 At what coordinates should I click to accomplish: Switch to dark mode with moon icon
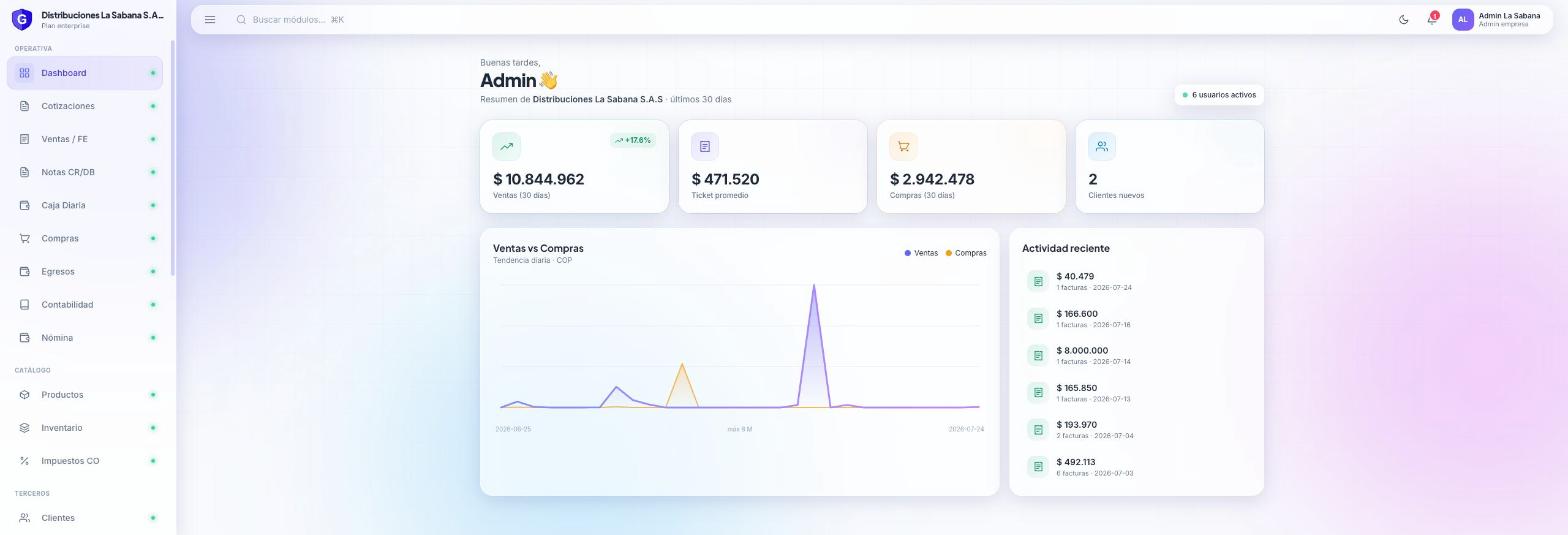[1403, 20]
